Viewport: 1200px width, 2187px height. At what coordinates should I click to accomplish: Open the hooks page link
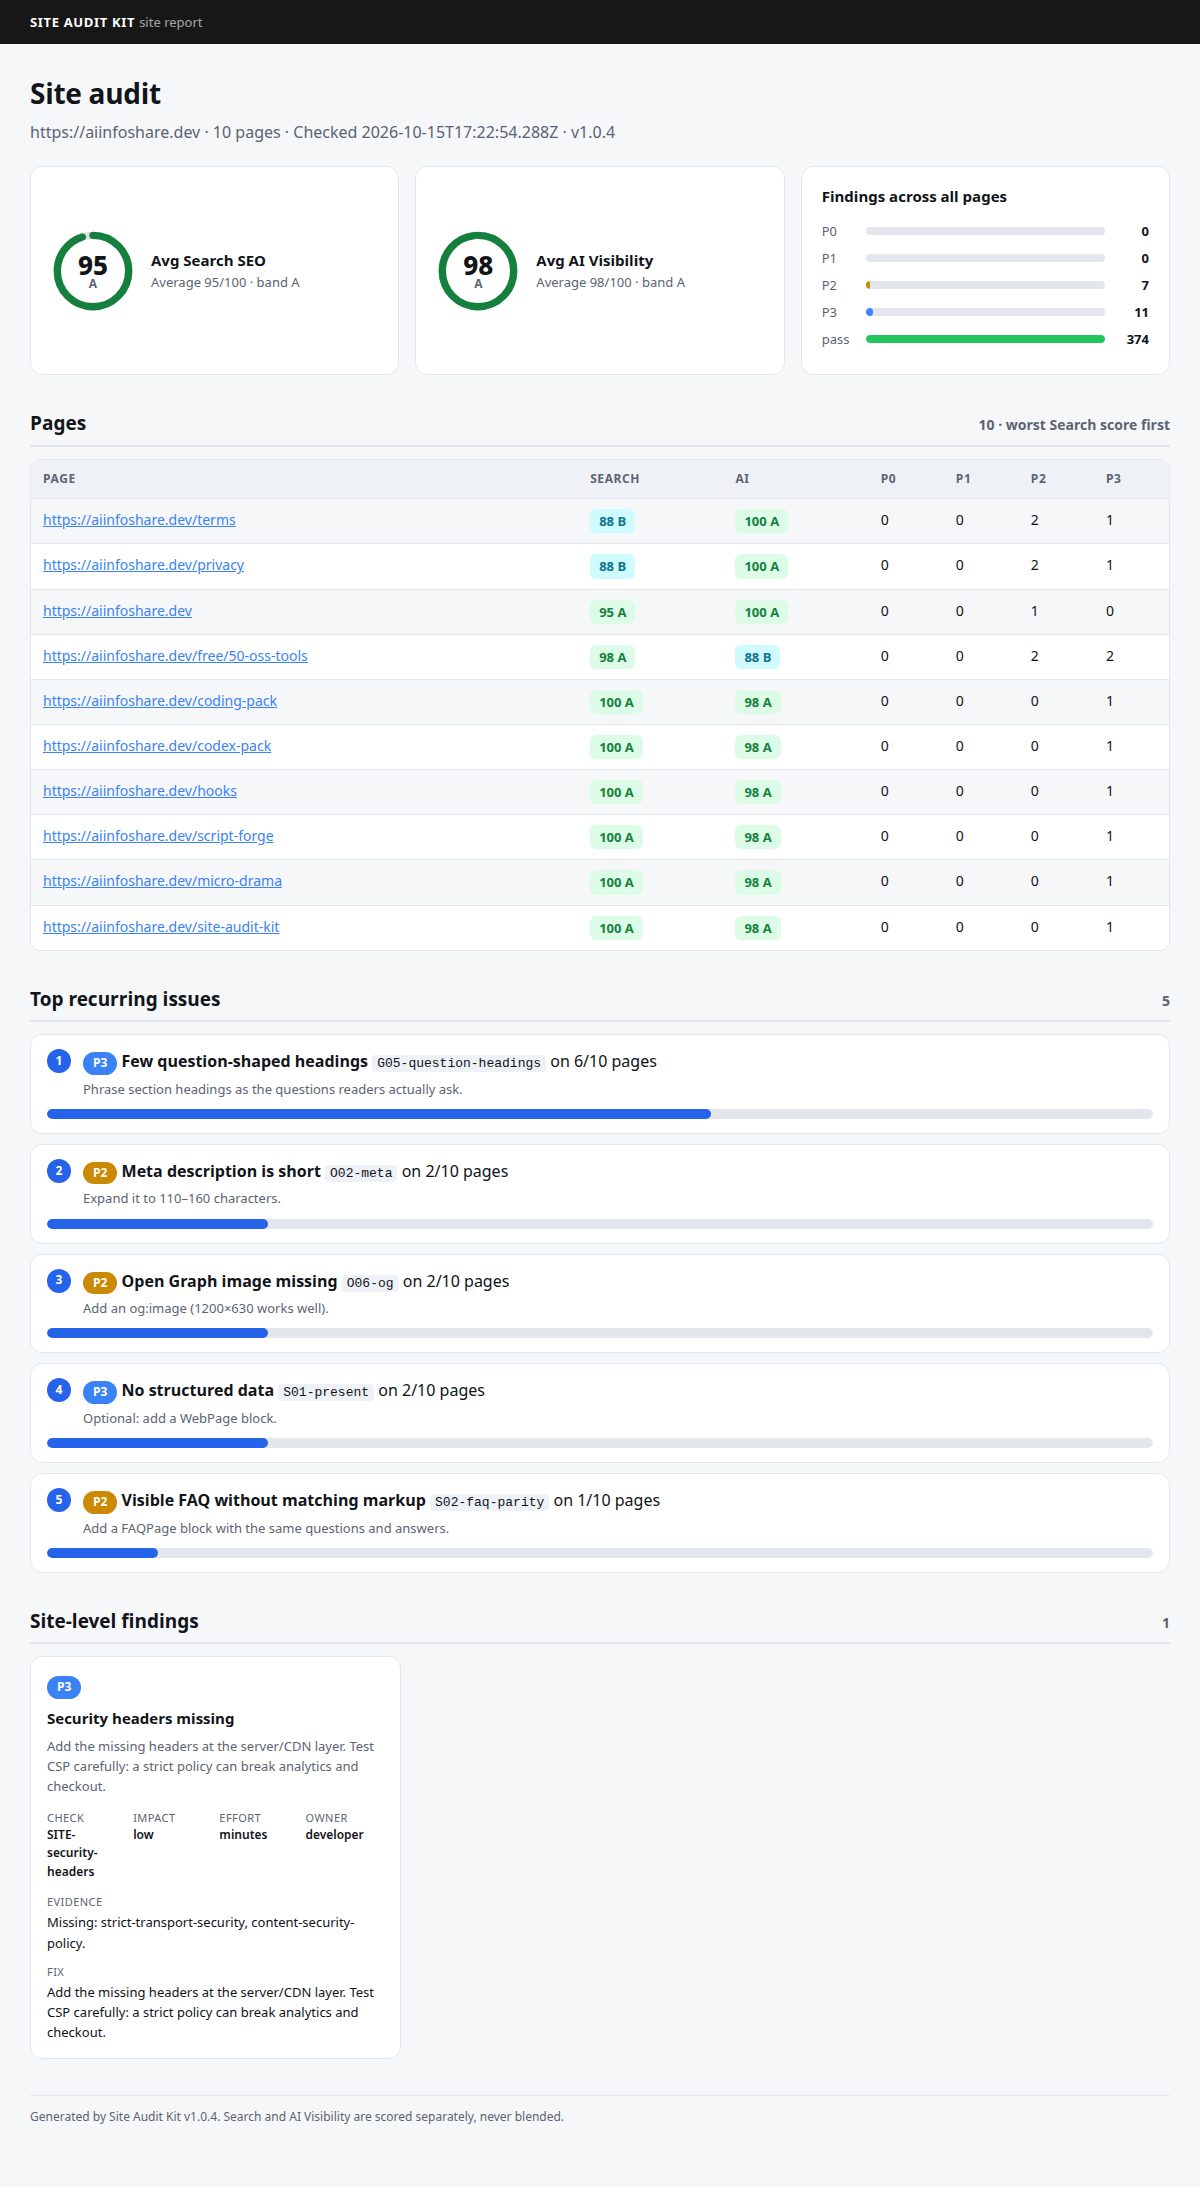(x=140, y=791)
